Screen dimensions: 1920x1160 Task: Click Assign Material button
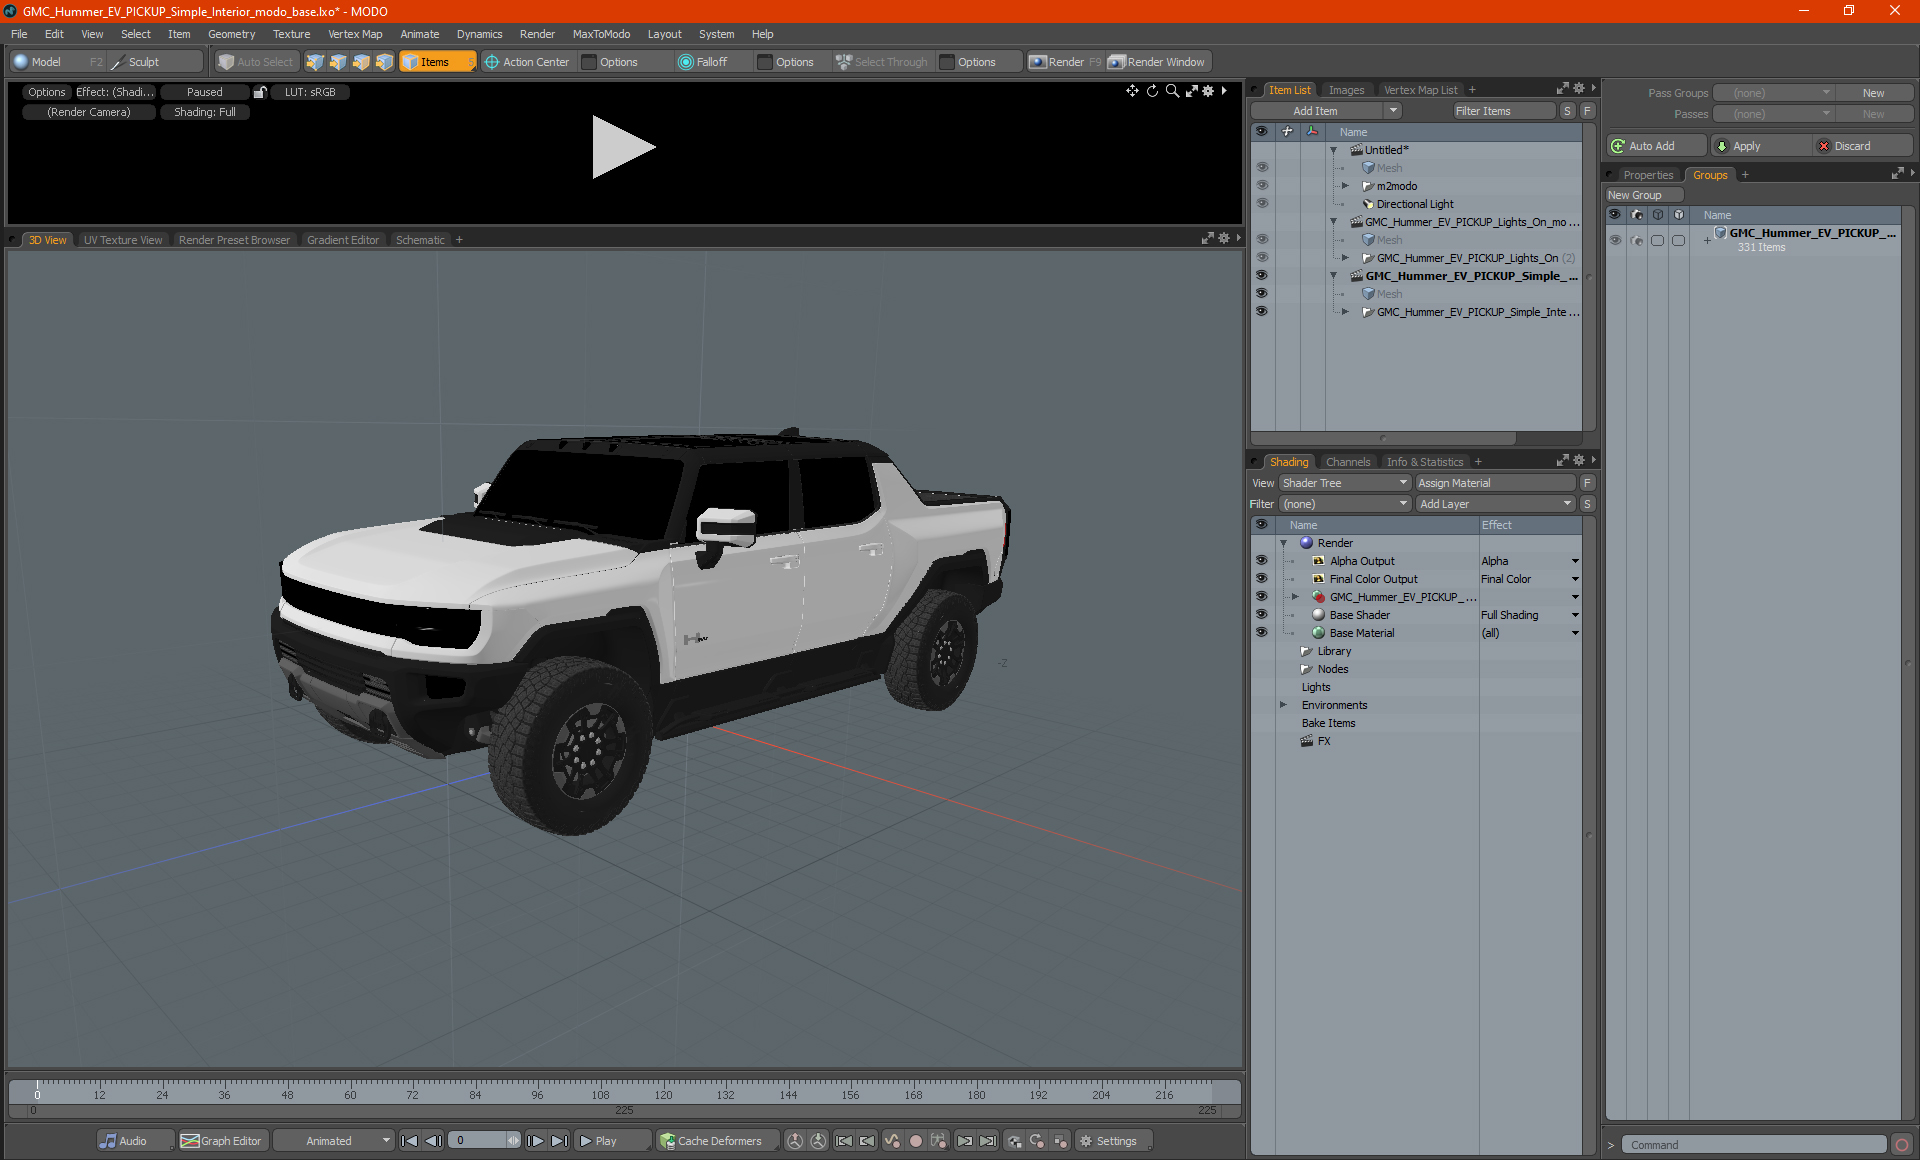(1497, 483)
